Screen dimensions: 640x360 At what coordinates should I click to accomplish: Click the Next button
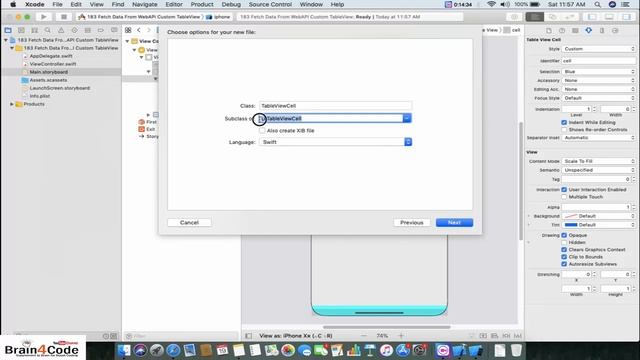(x=454, y=223)
